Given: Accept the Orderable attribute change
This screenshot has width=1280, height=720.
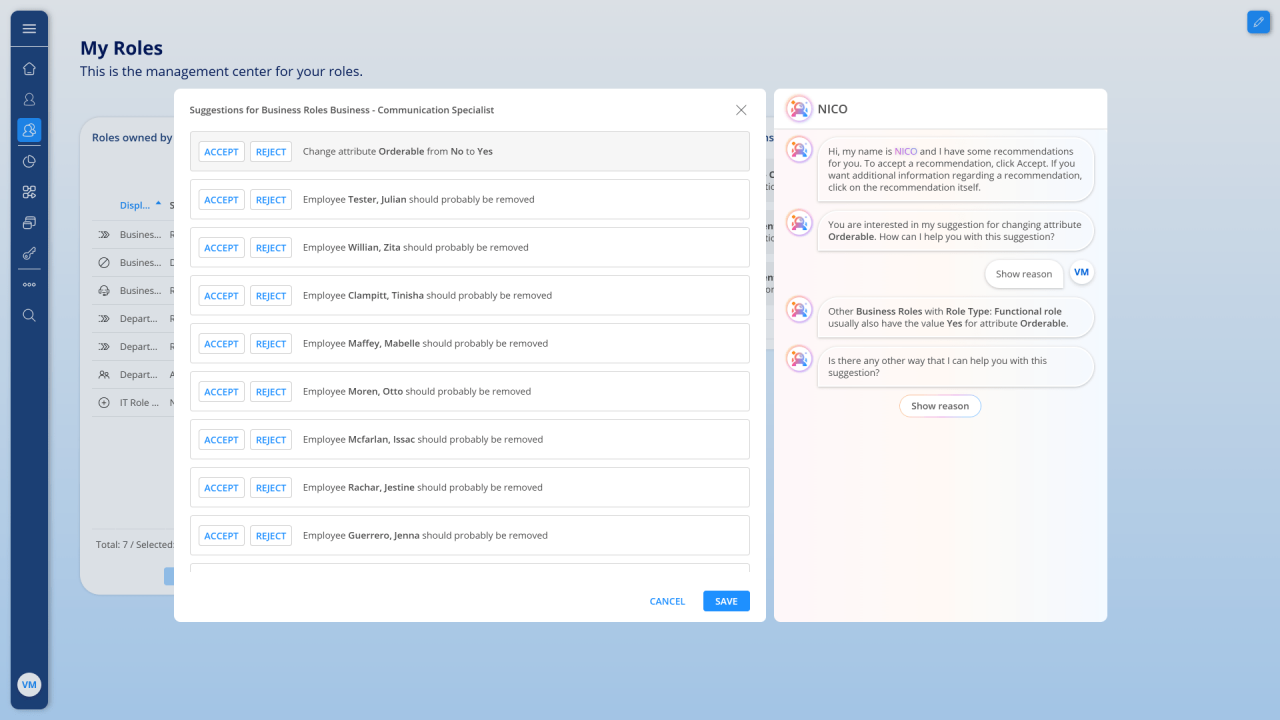Looking at the screenshot, I should pos(221,152).
